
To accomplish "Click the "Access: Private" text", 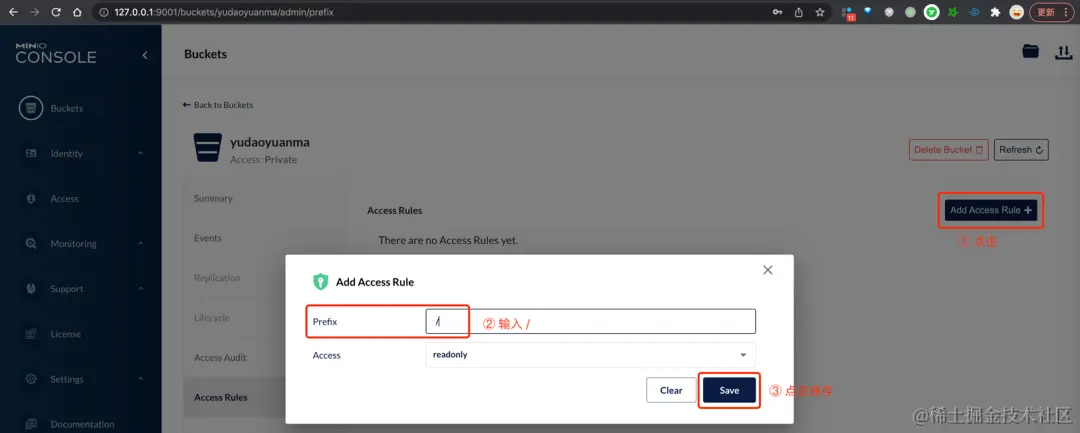I will (264, 160).
